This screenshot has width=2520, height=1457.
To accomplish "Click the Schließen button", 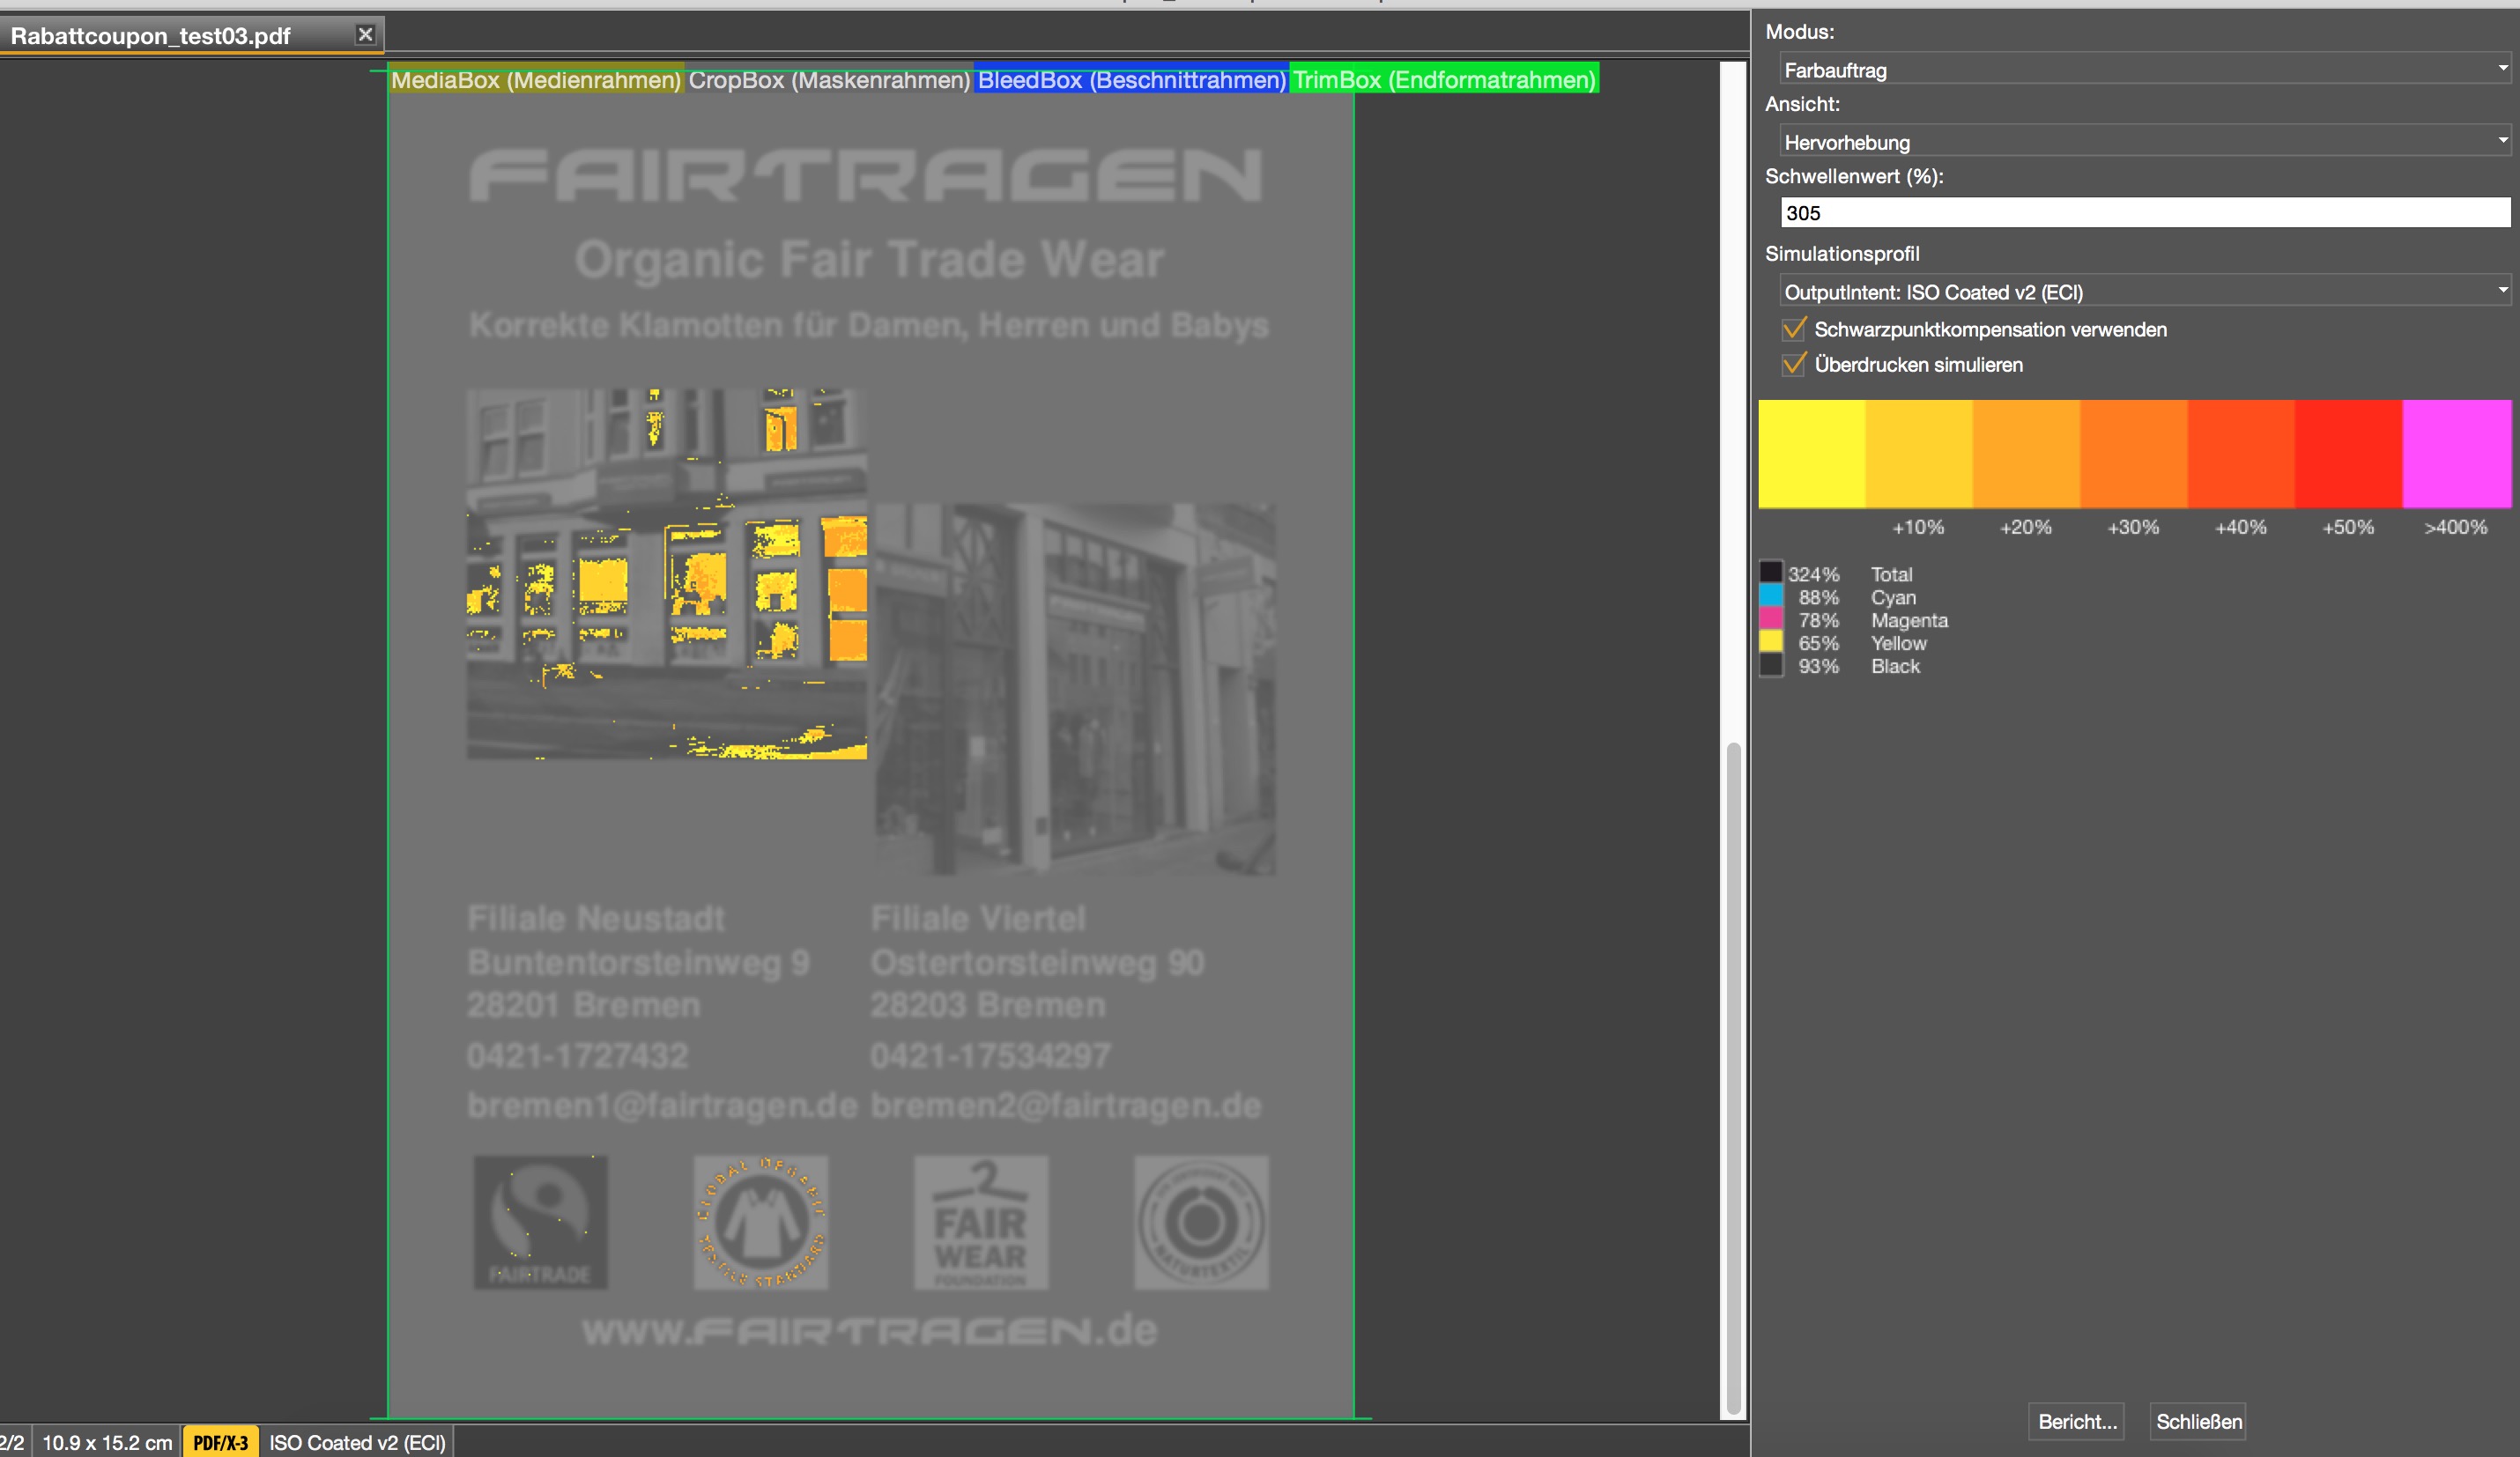I will point(2198,1421).
